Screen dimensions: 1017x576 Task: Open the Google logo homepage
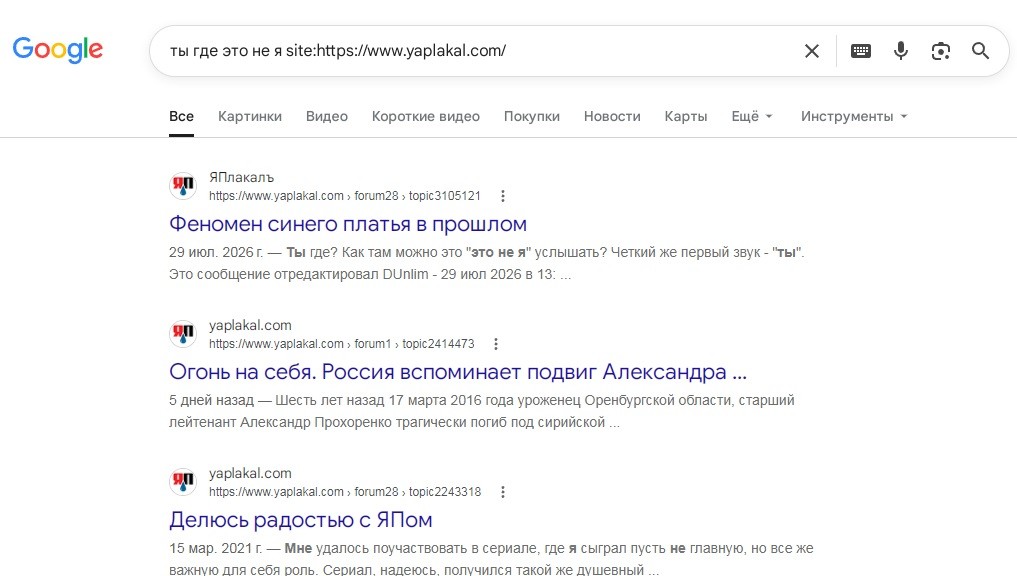58,50
